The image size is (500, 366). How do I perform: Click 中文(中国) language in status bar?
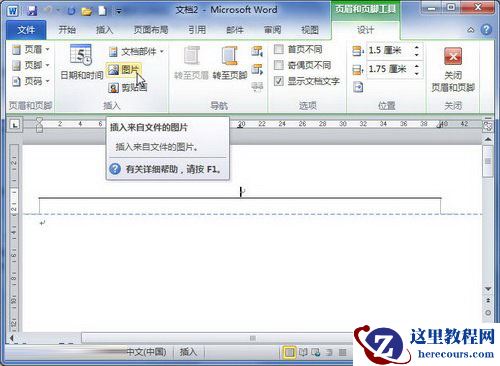point(146,352)
